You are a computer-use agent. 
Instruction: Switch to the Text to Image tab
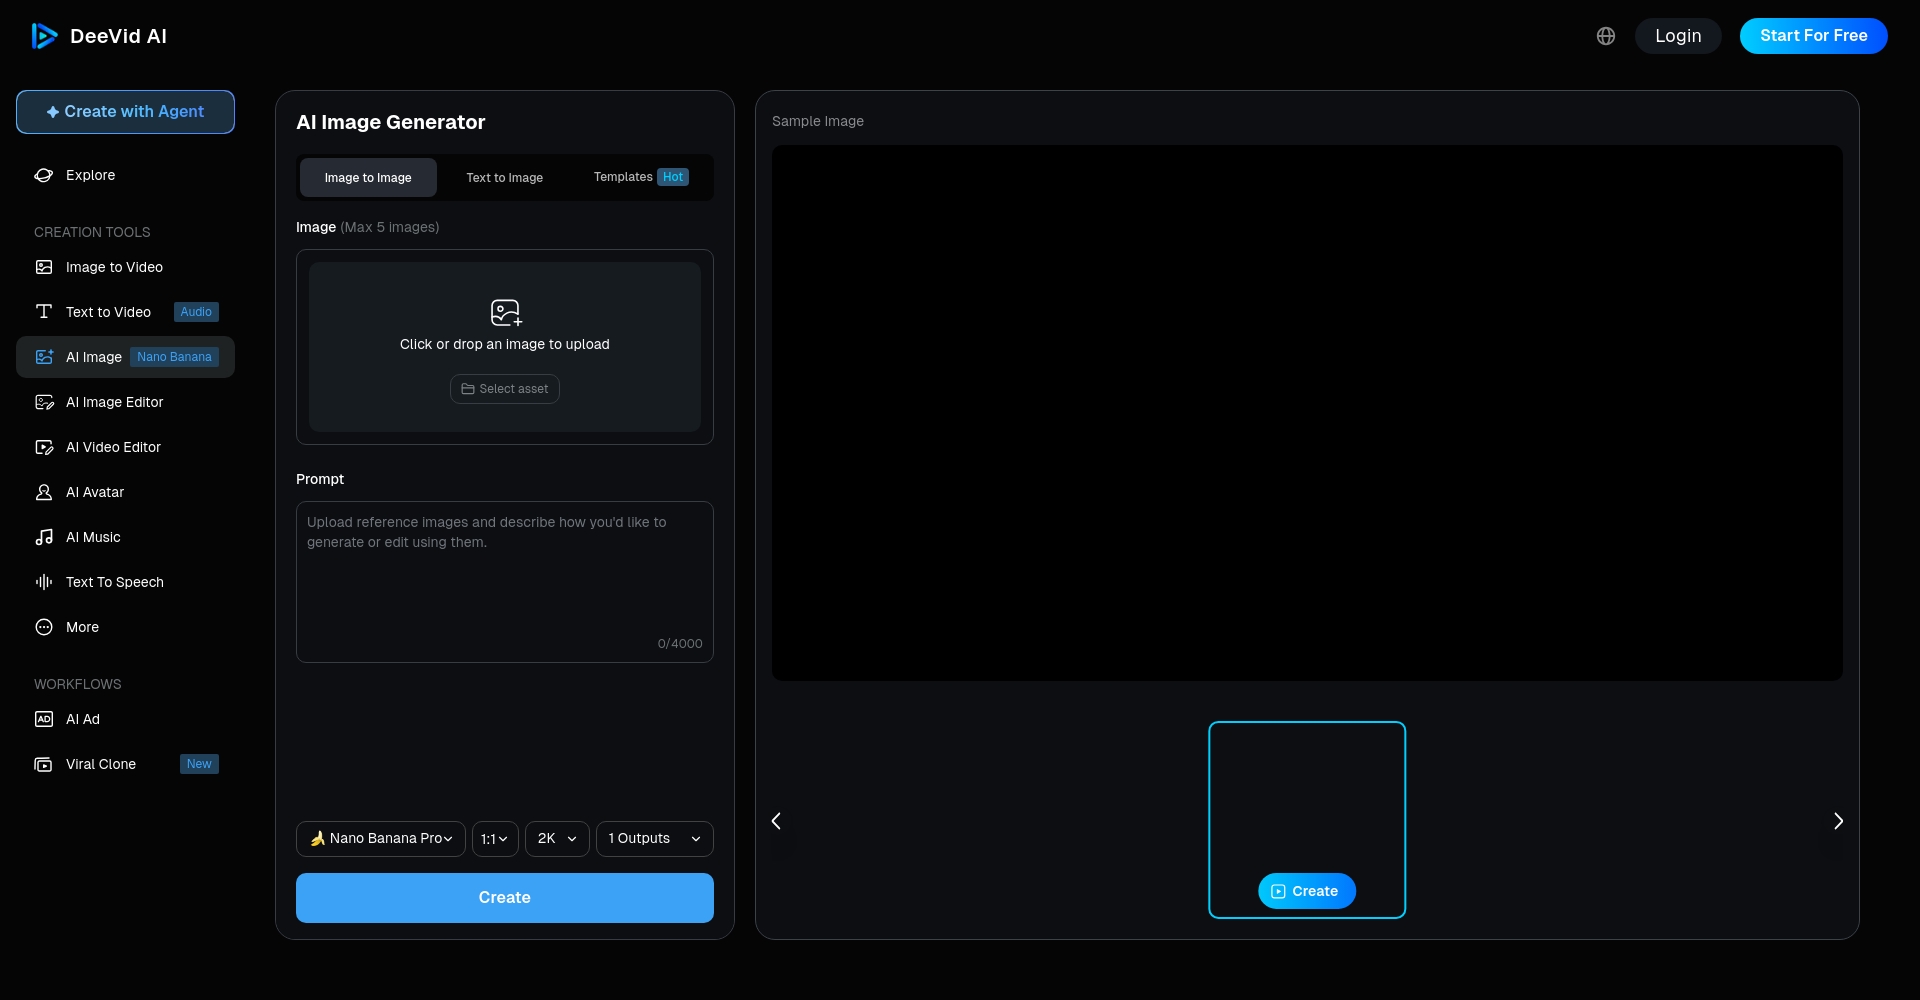(504, 178)
